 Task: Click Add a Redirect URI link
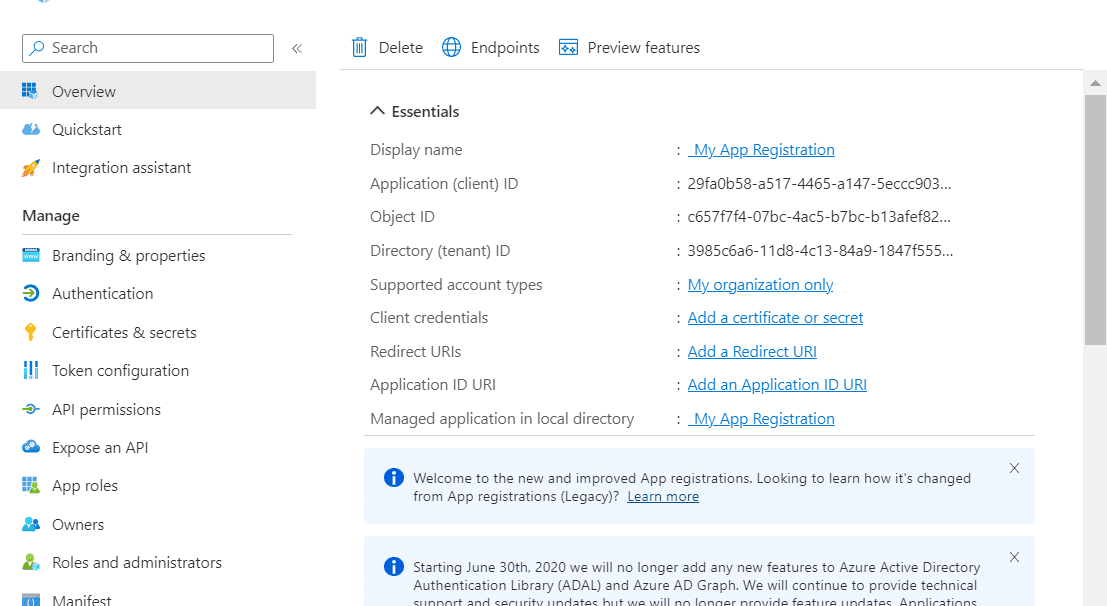coord(752,352)
